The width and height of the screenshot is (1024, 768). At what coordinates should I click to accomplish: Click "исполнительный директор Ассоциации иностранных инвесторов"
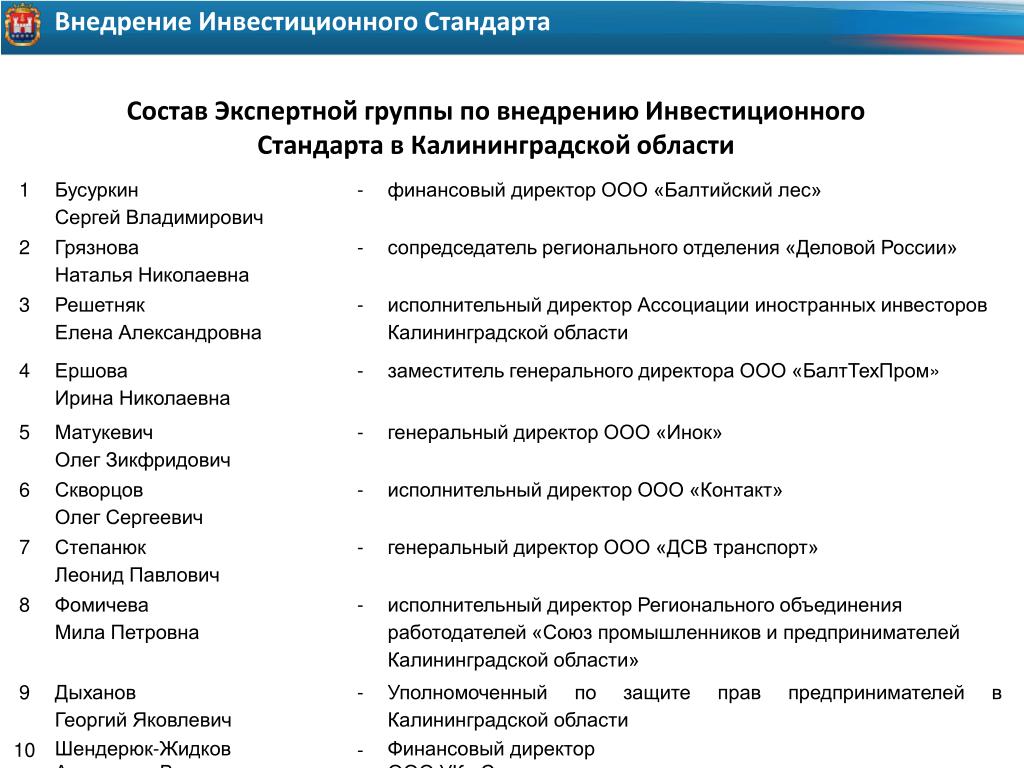point(687,305)
